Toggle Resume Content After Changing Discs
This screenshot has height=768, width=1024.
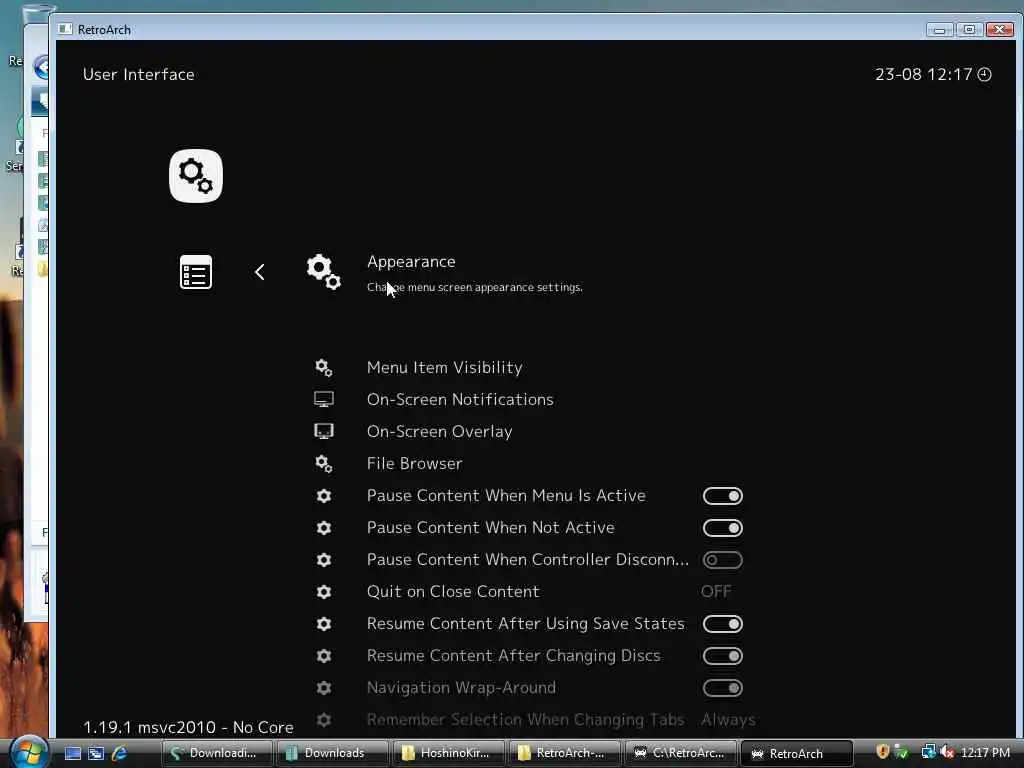723,656
